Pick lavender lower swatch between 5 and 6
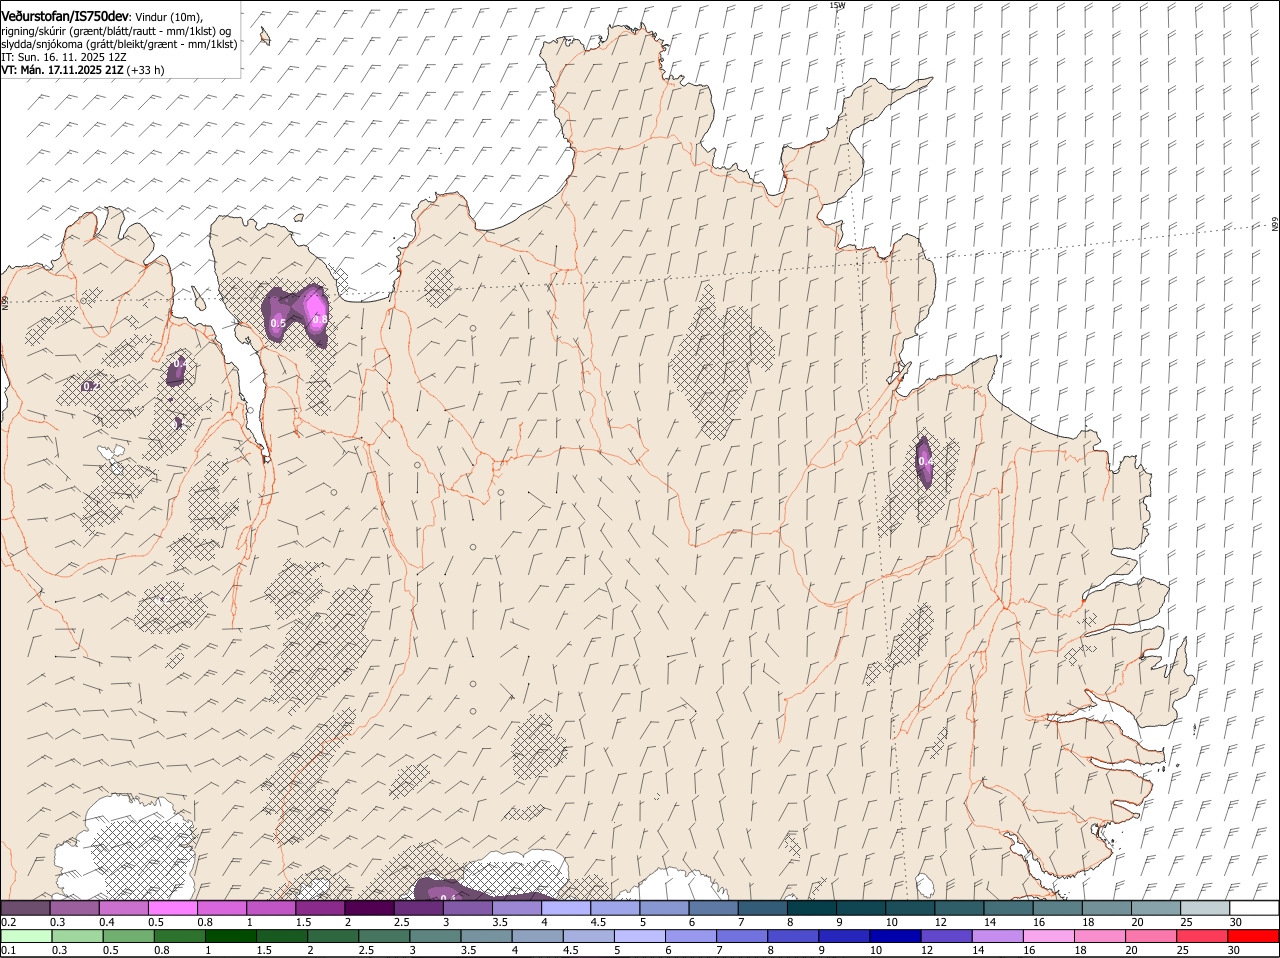This screenshot has width=1280, height=958. coord(639,936)
